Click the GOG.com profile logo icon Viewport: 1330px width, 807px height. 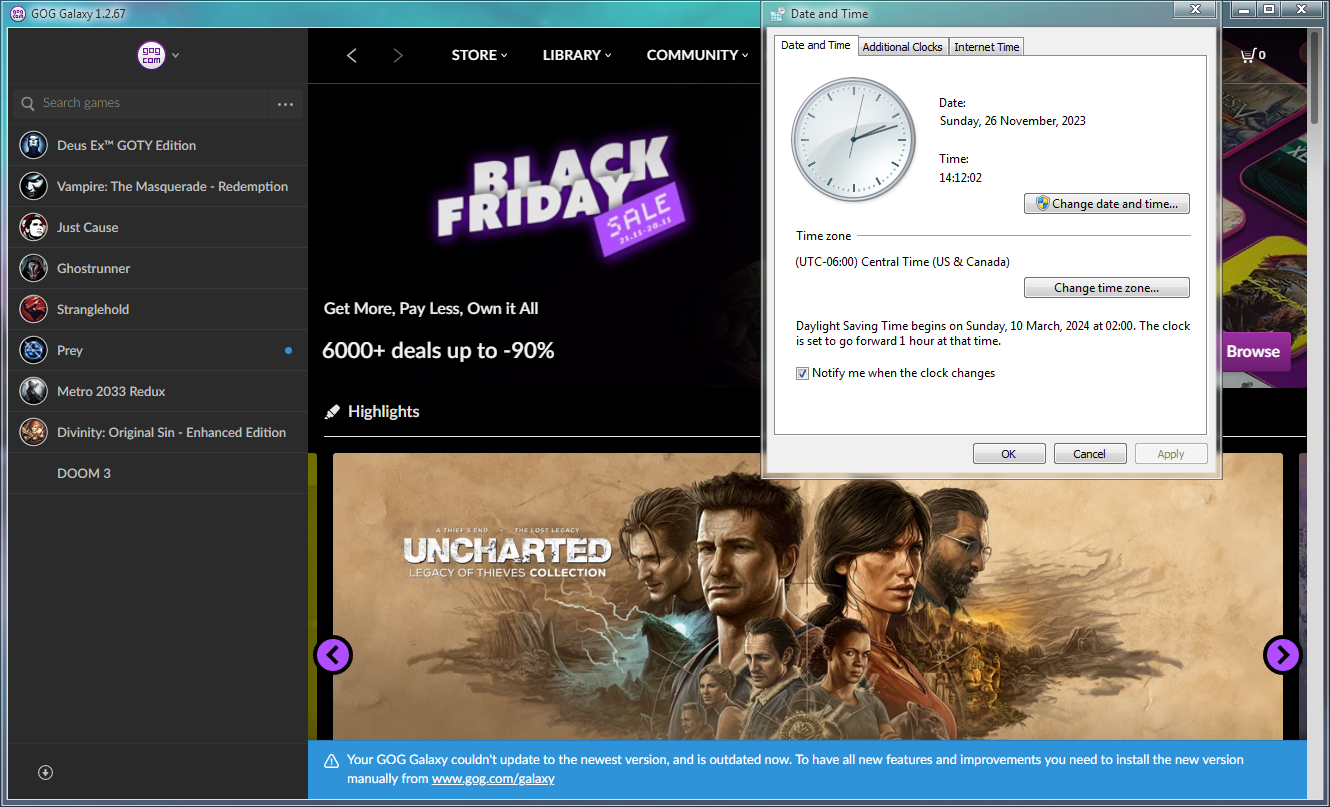click(151, 55)
